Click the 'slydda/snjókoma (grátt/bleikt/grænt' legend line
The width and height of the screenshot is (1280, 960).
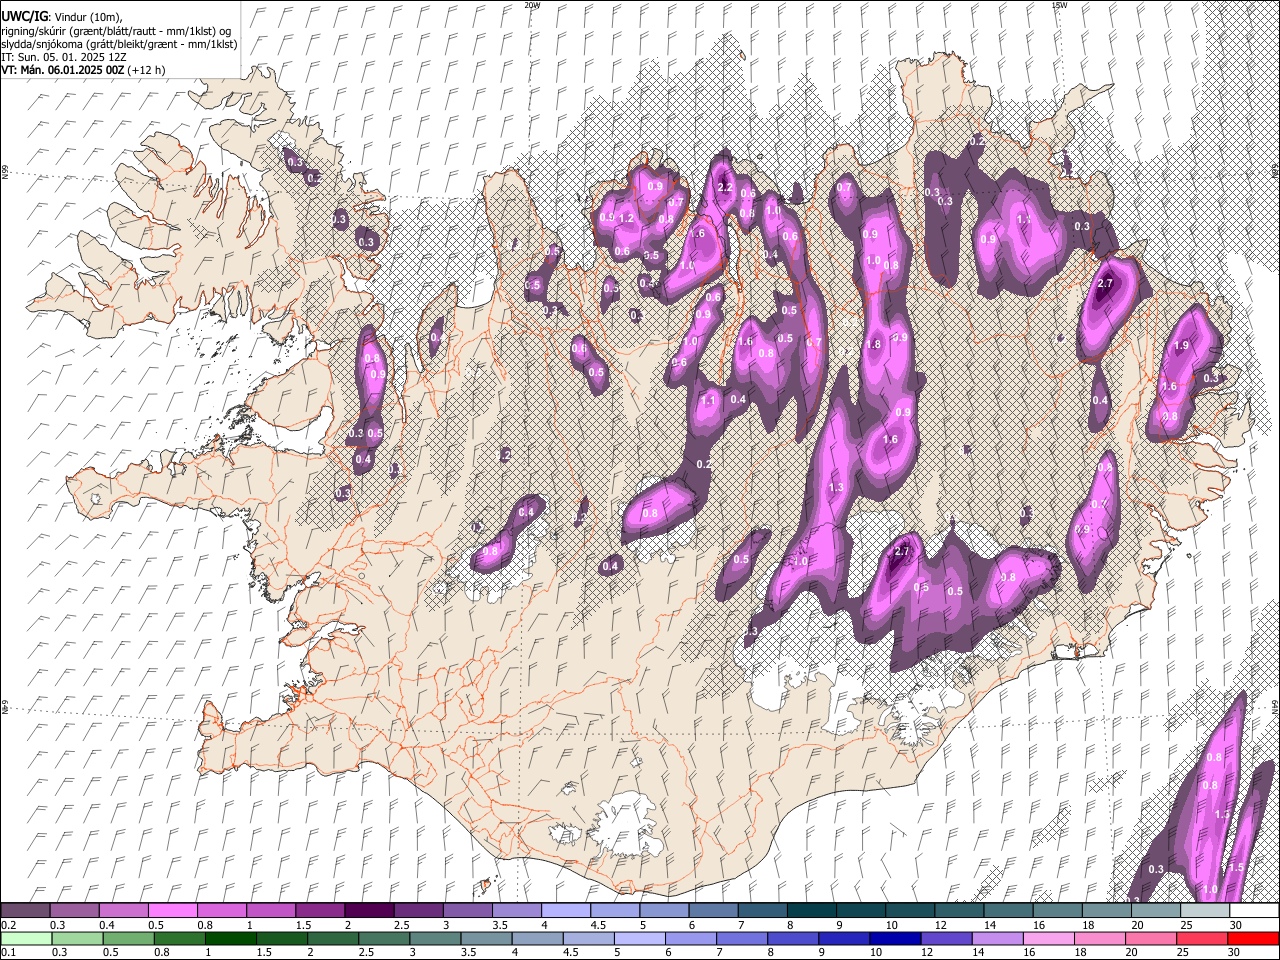[x=119, y=44]
